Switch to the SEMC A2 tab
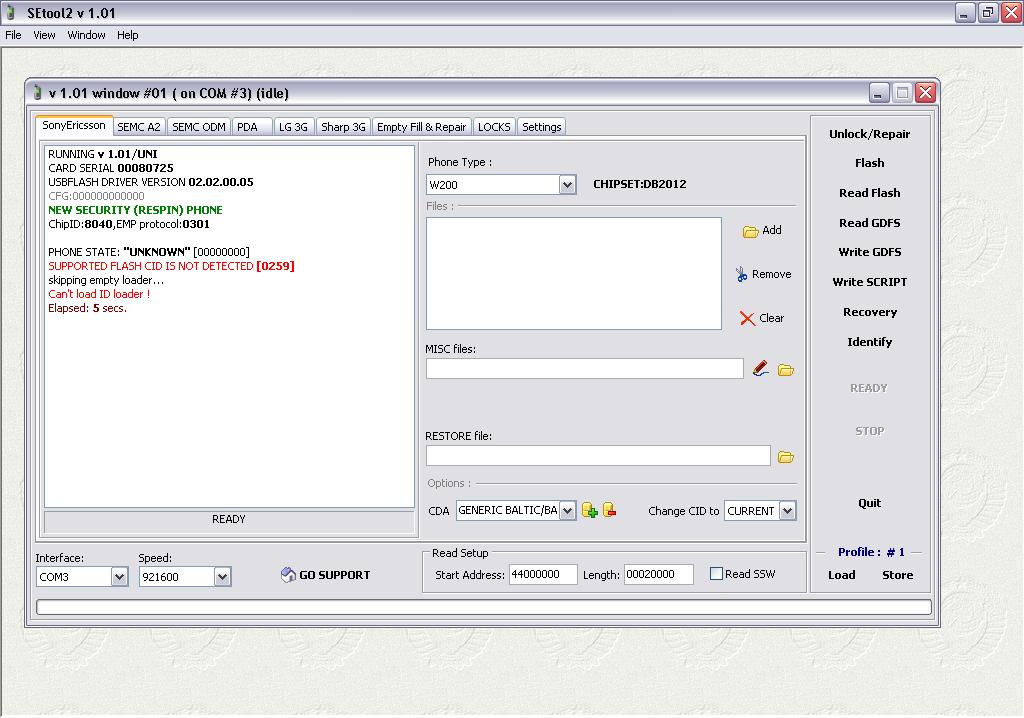 pos(139,127)
